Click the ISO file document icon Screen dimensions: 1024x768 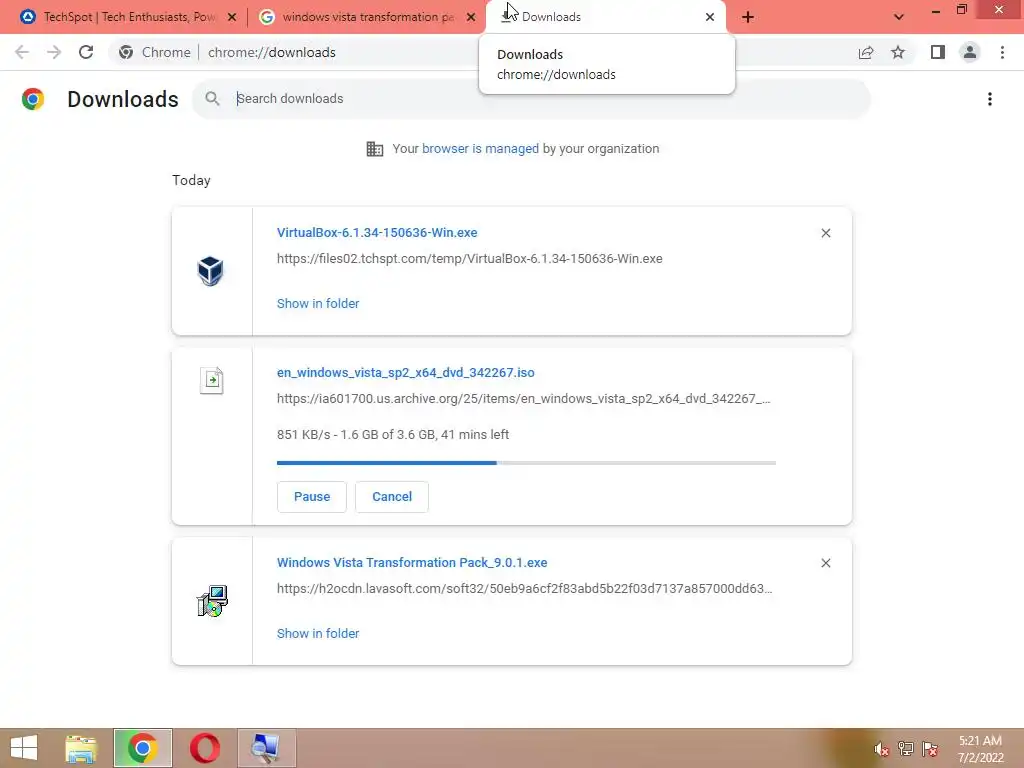point(212,380)
